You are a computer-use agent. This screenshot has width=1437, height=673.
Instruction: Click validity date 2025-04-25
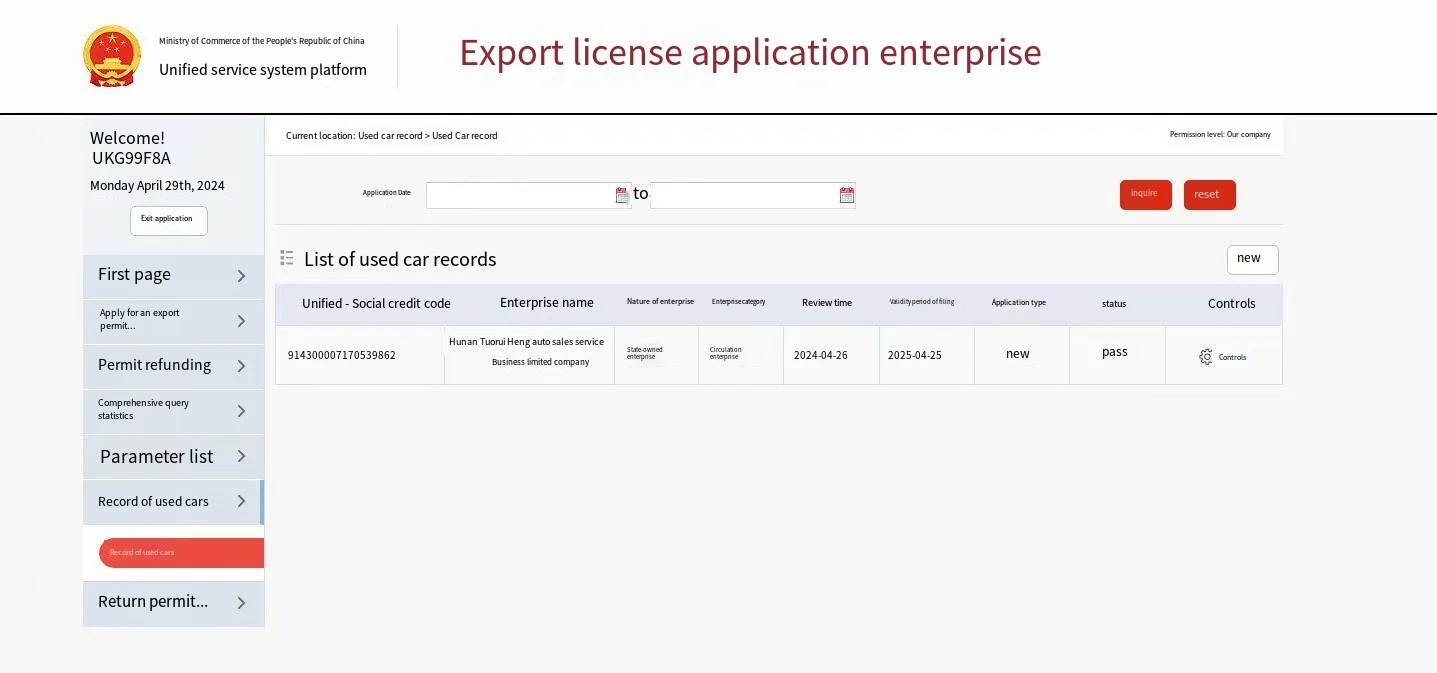[x=915, y=355]
